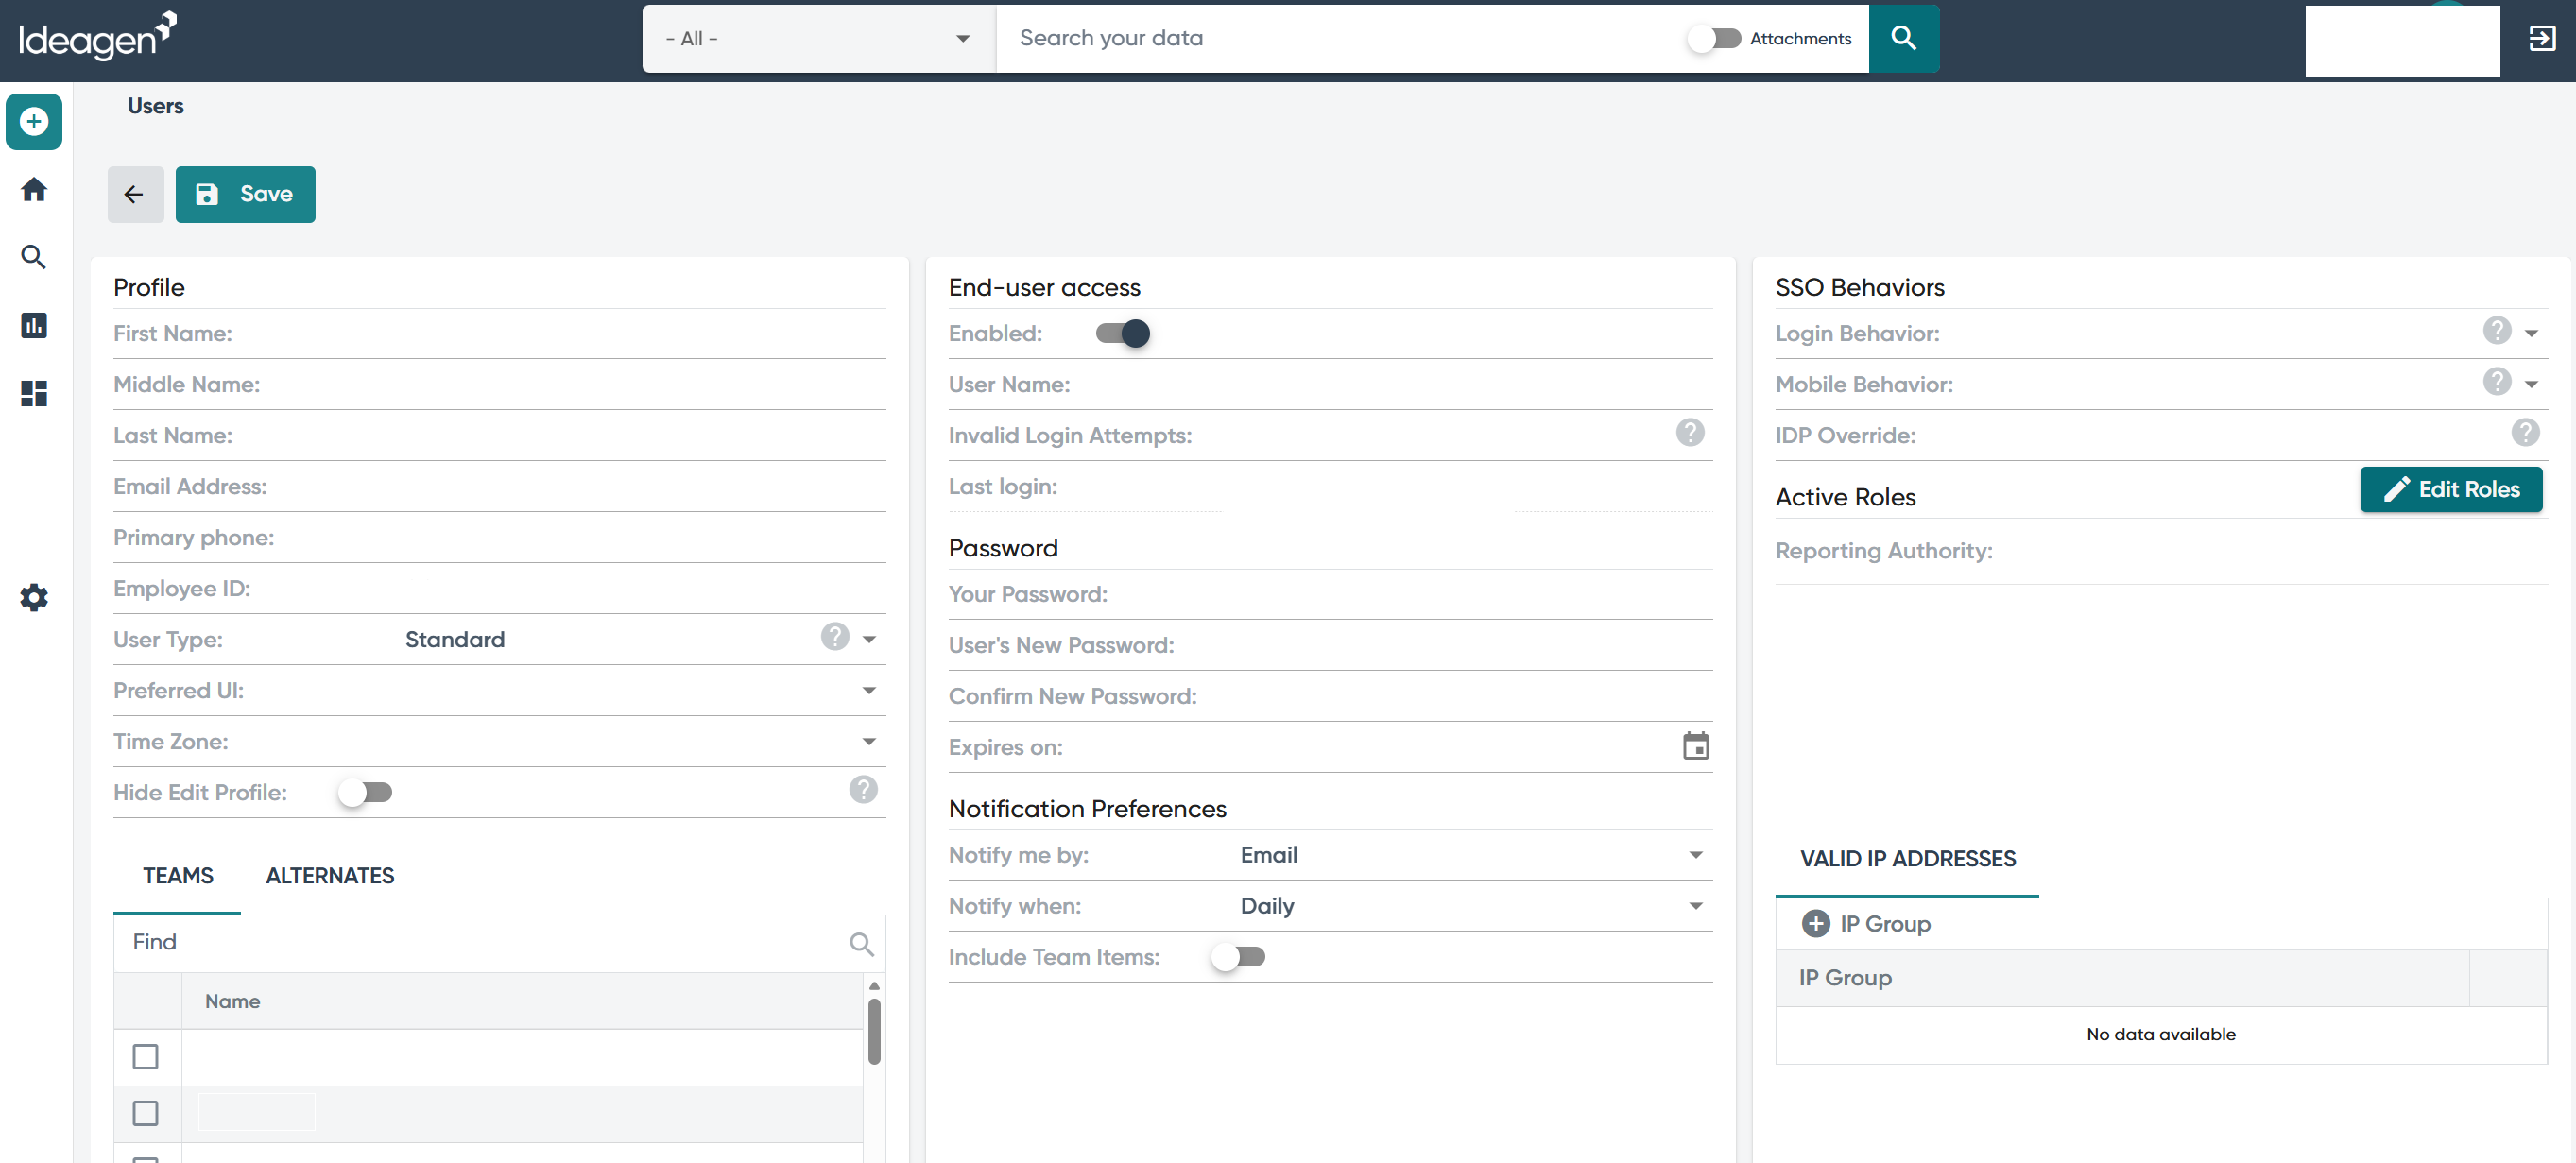Click the teams list scrollbar thumb
The image size is (2576, 1163).
(873, 1031)
